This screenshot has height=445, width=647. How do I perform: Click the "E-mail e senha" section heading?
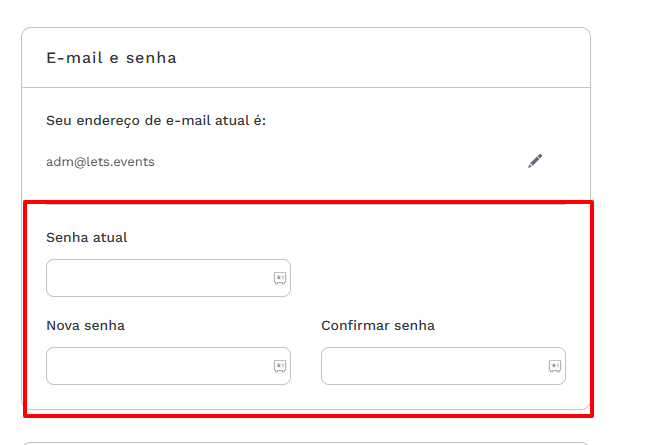[x=111, y=58]
